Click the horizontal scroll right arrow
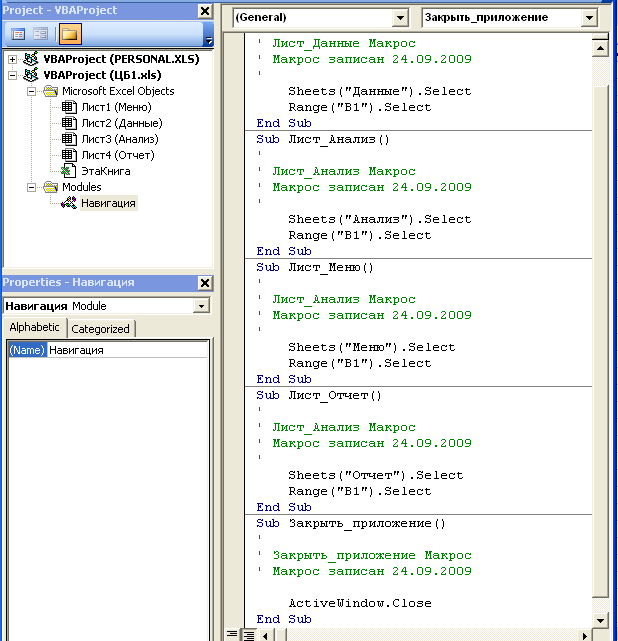This screenshot has width=618, height=641. click(x=584, y=636)
